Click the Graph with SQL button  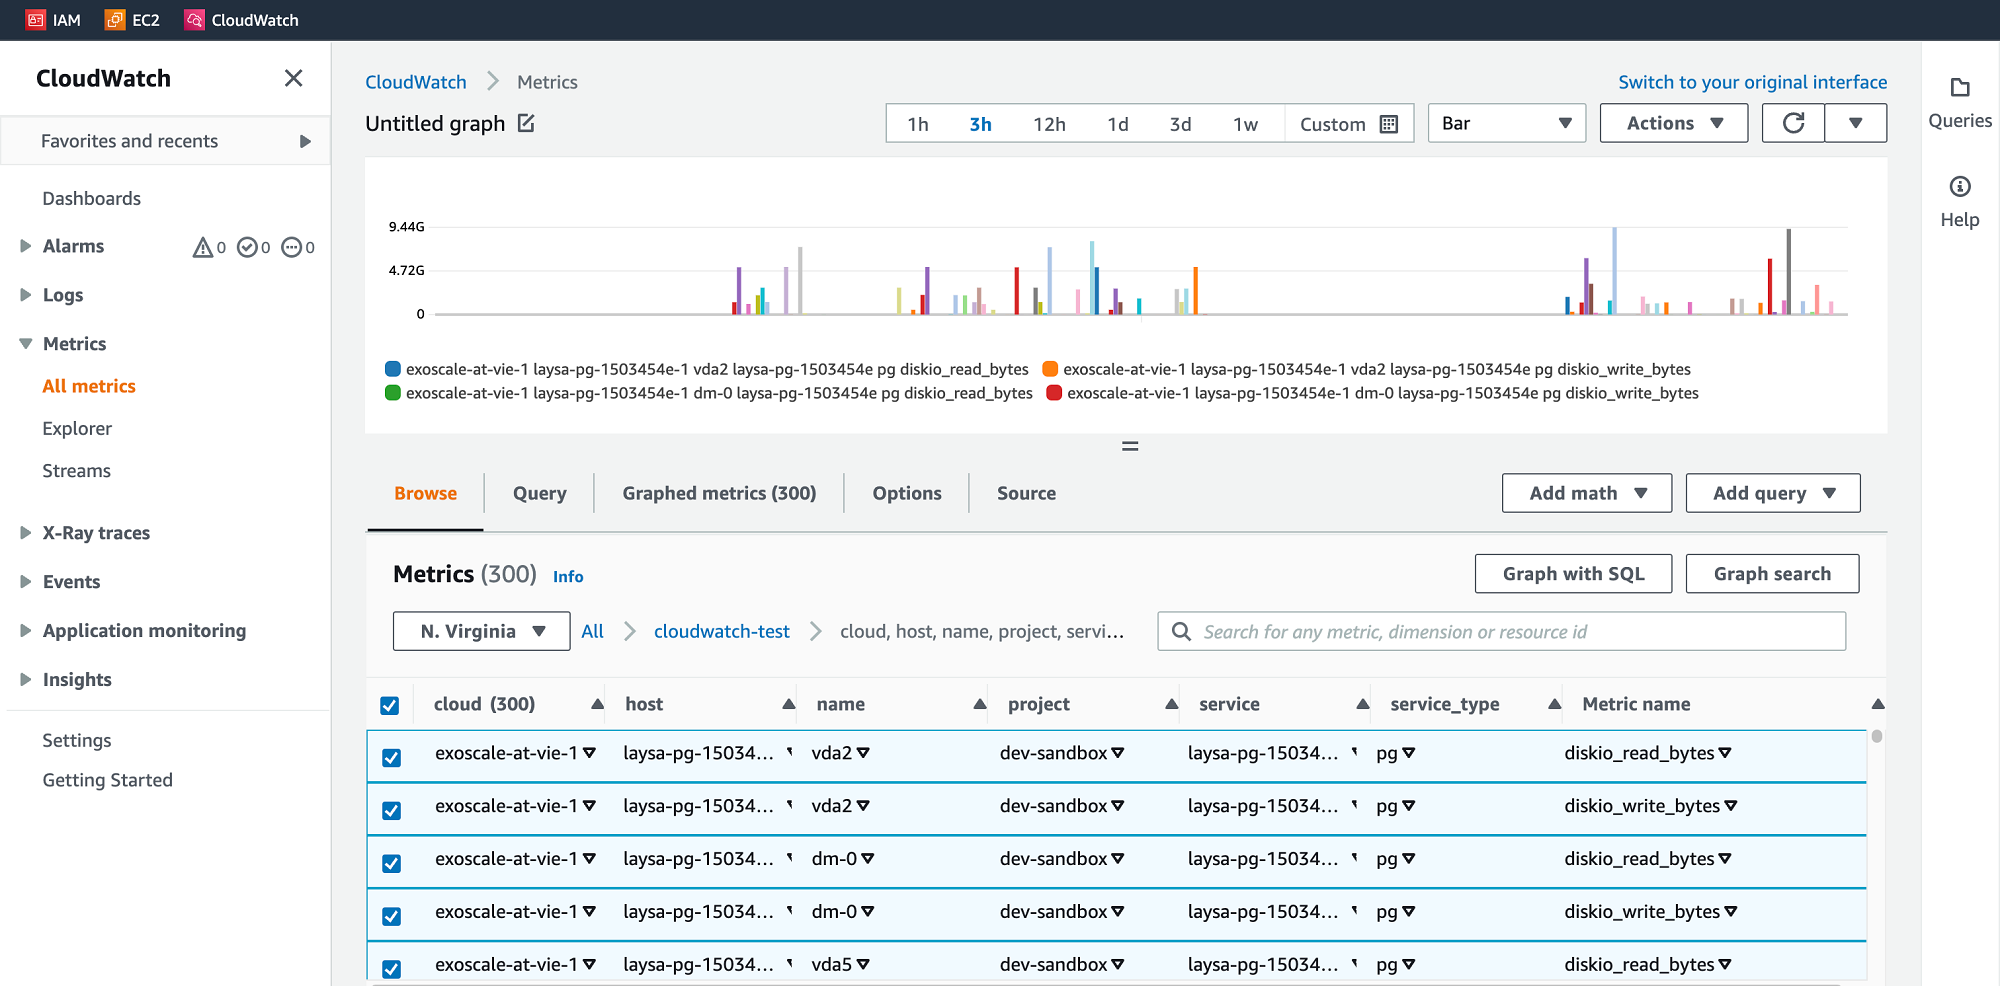pyautogui.click(x=1572, y=574)
